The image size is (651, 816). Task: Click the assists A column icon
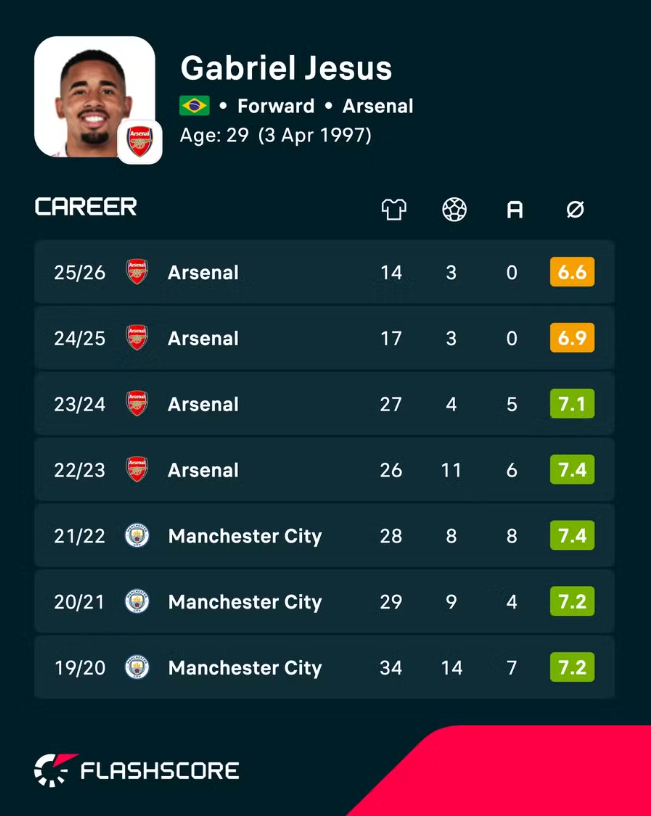coord(515,210)
